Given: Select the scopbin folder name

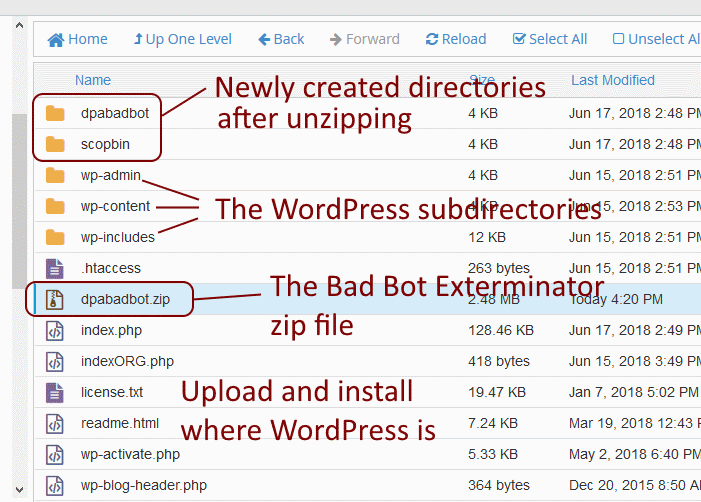Looking at the screenshot, I should 106,144.
